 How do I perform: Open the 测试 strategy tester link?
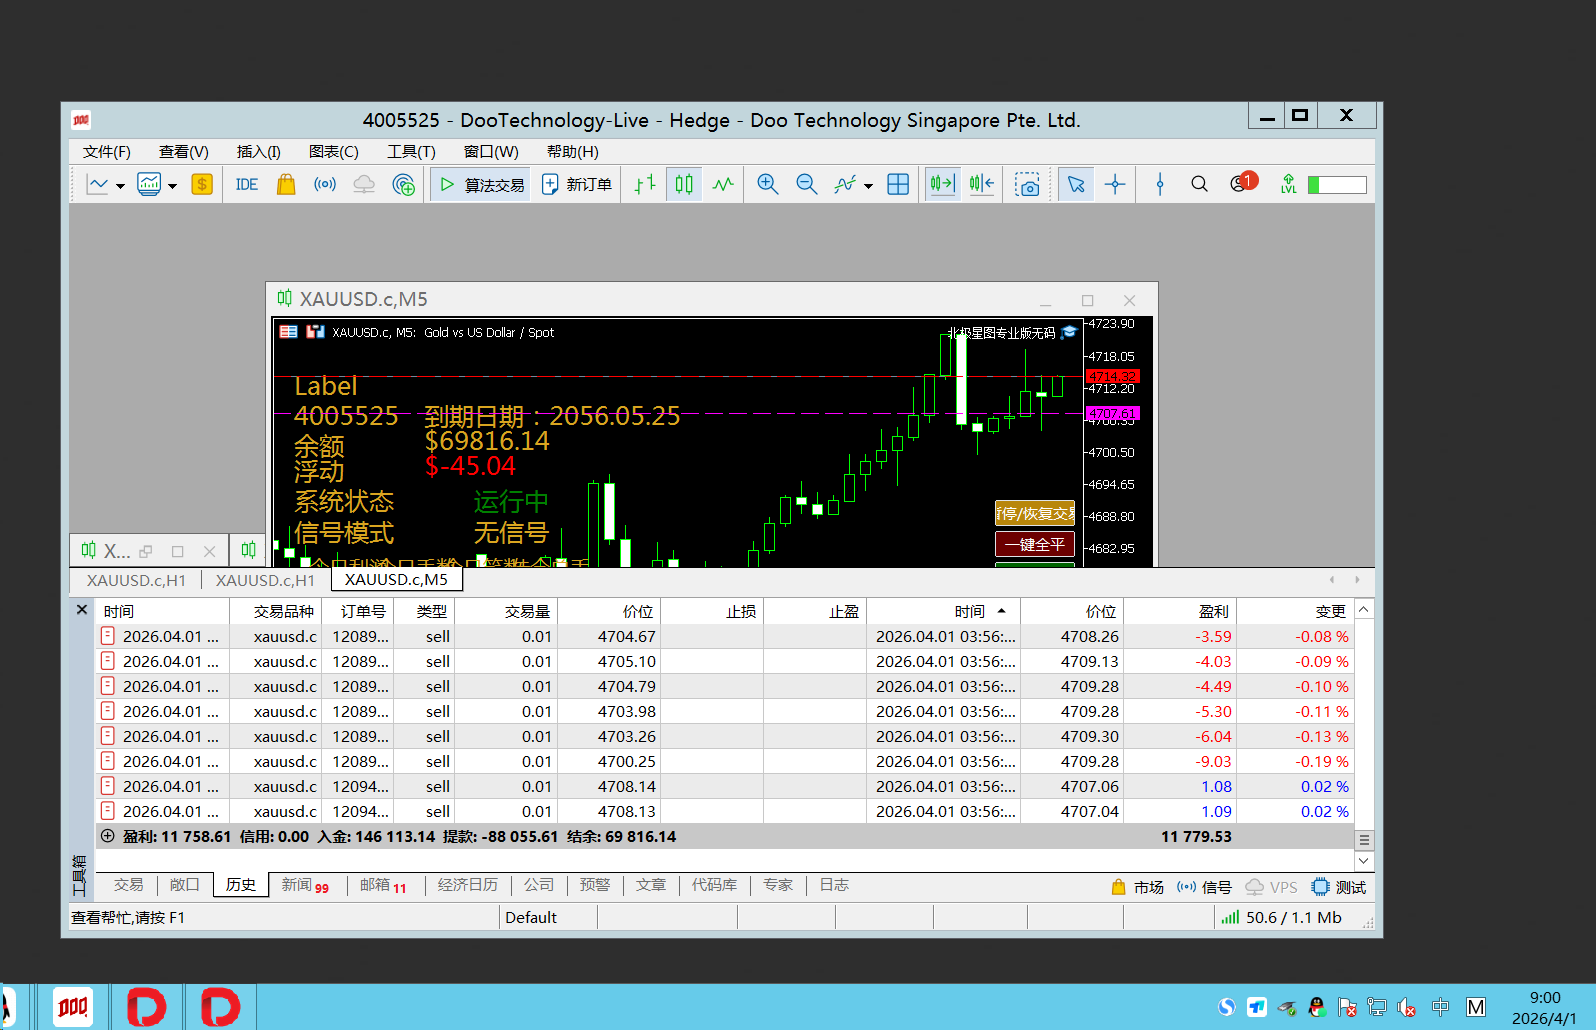pyautogui.click(x=1339, y=887)
